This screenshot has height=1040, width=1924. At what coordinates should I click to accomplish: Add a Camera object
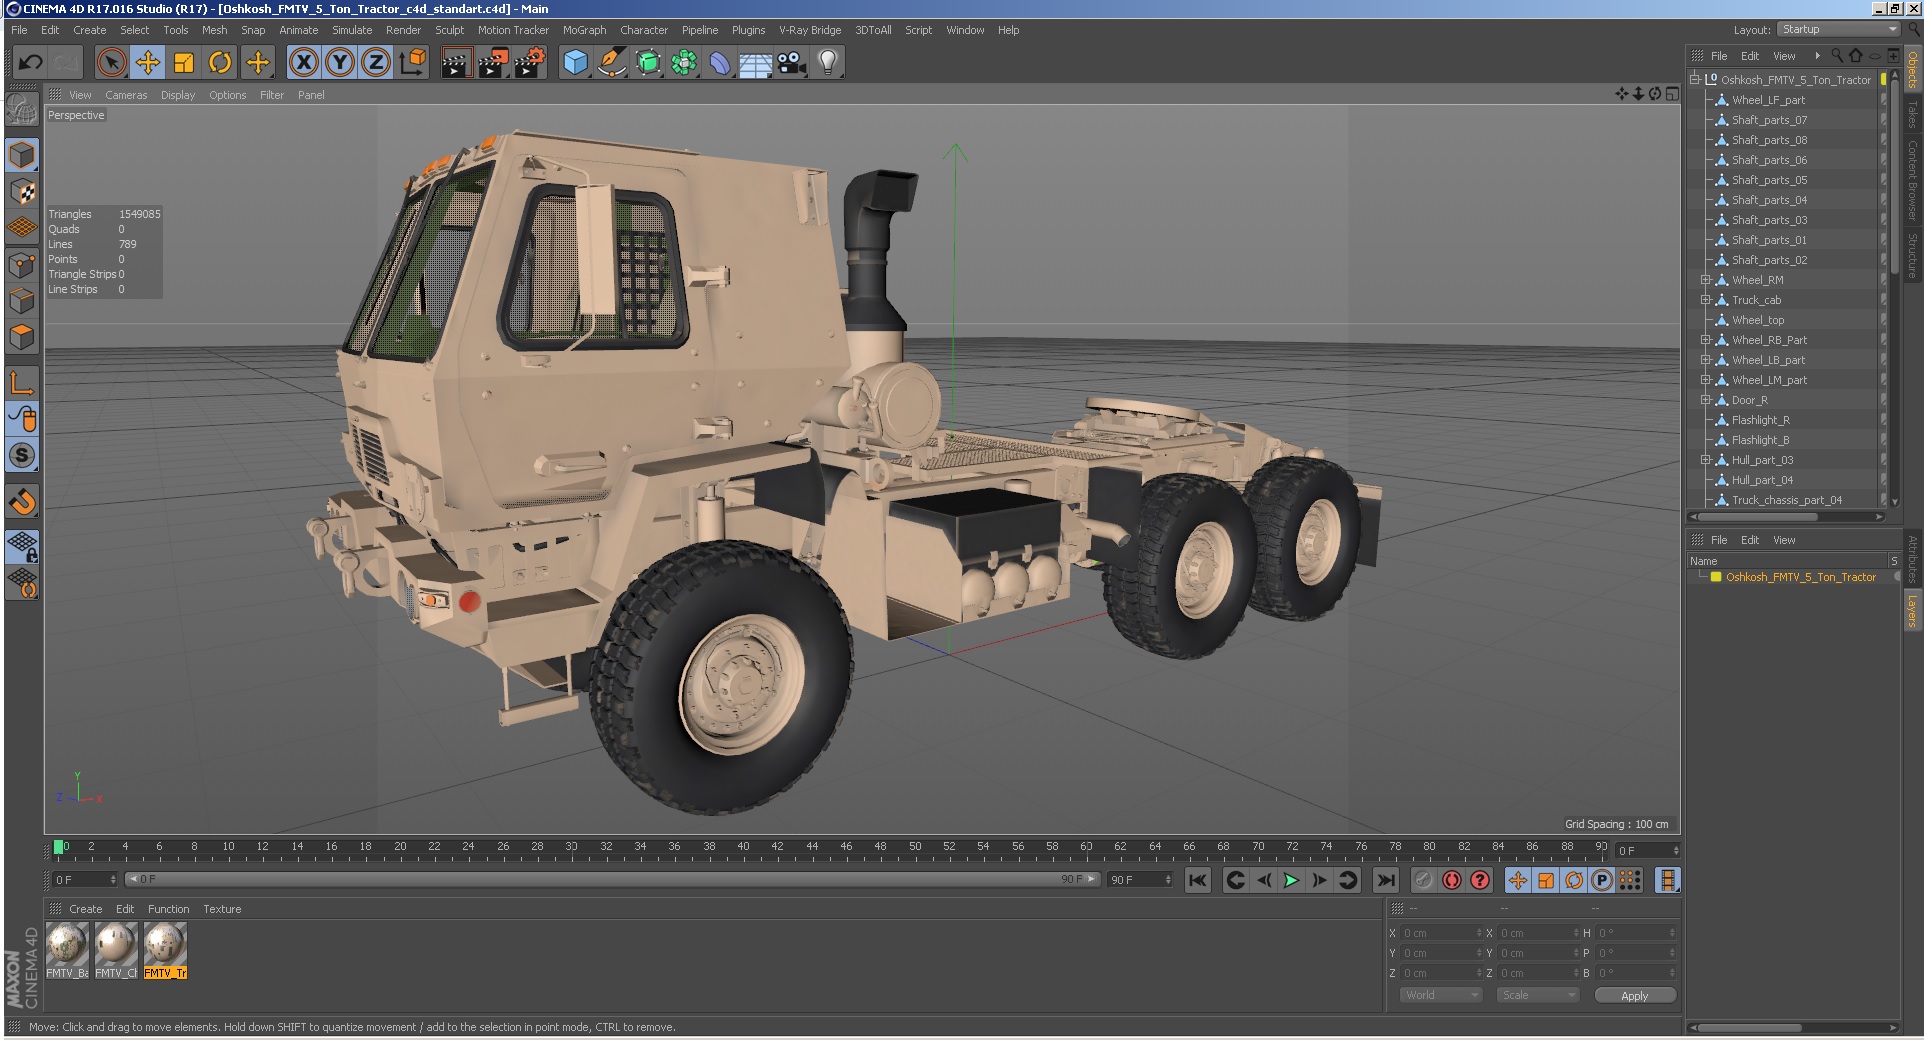point(792,63)
